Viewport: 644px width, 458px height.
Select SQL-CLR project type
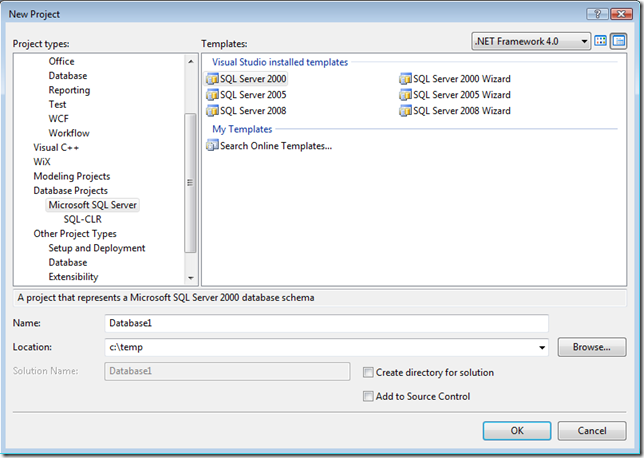(x=83, y=219)
